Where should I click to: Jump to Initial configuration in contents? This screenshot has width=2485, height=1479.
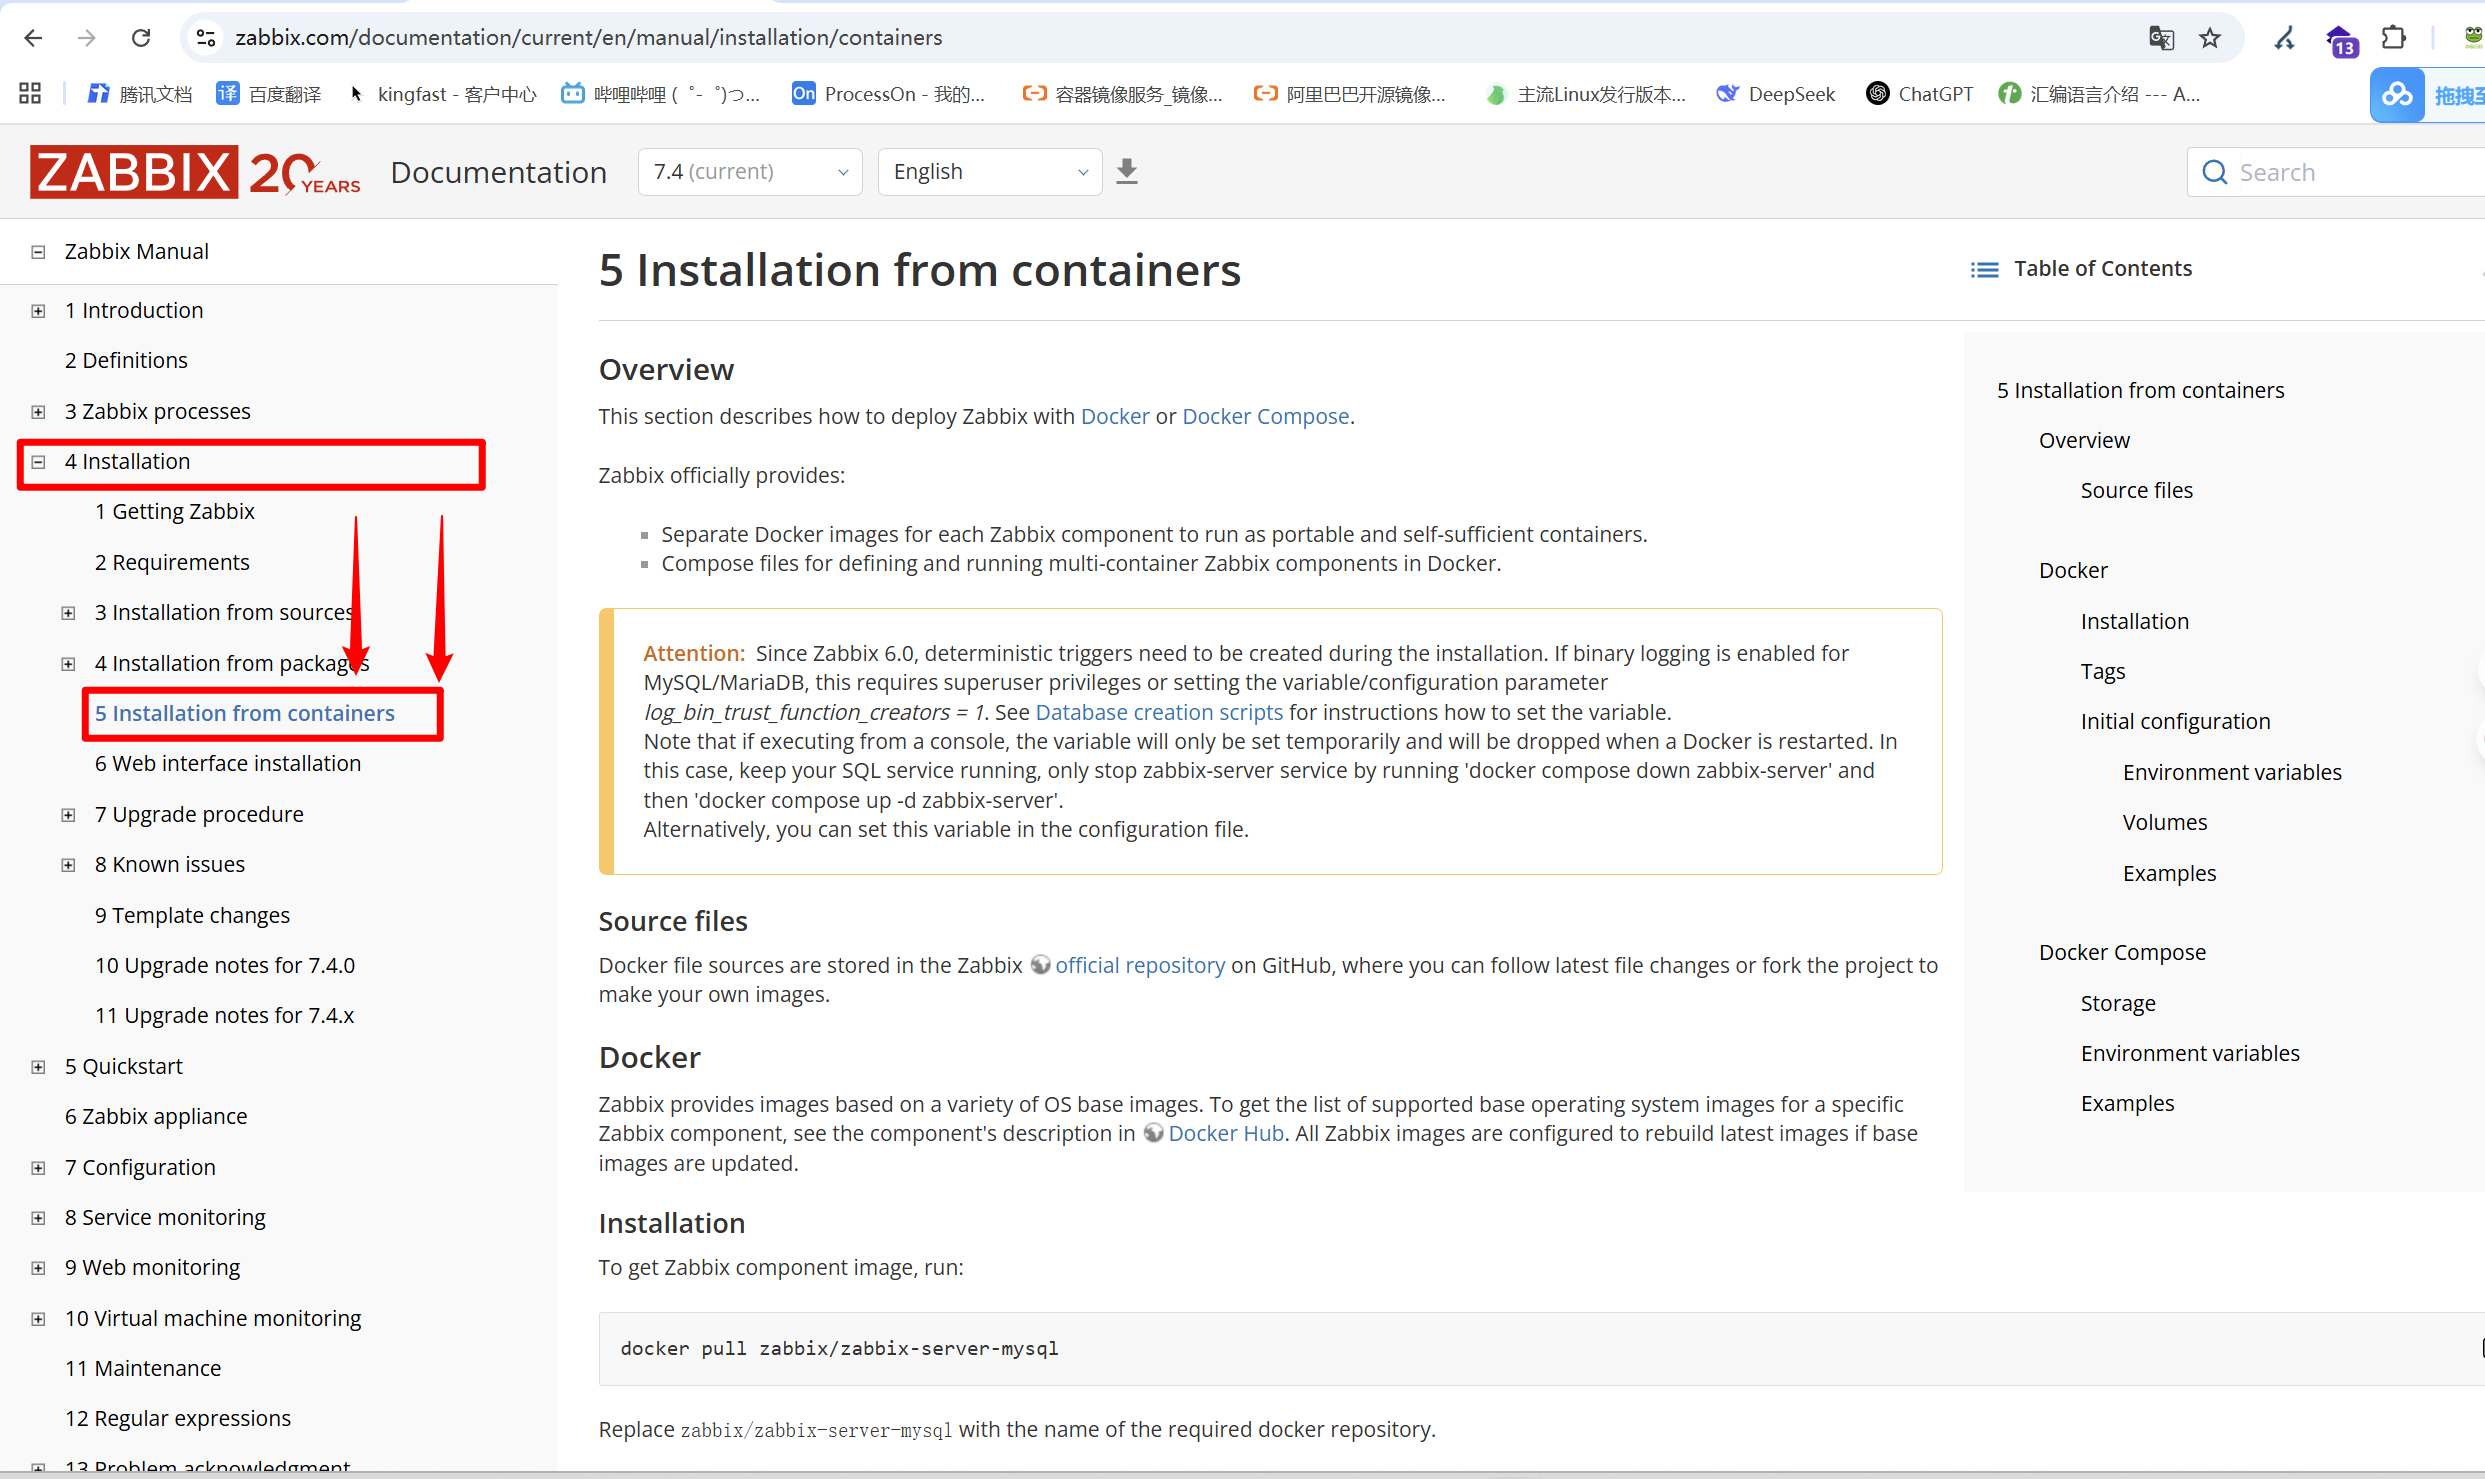pos(2176,722)
